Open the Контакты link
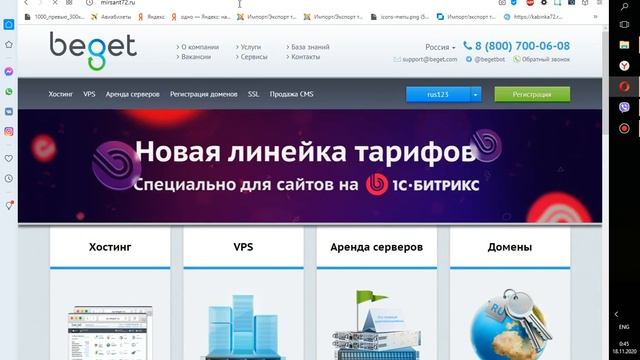The width and height of the screenshot is (640, 360). pos(306,57)
